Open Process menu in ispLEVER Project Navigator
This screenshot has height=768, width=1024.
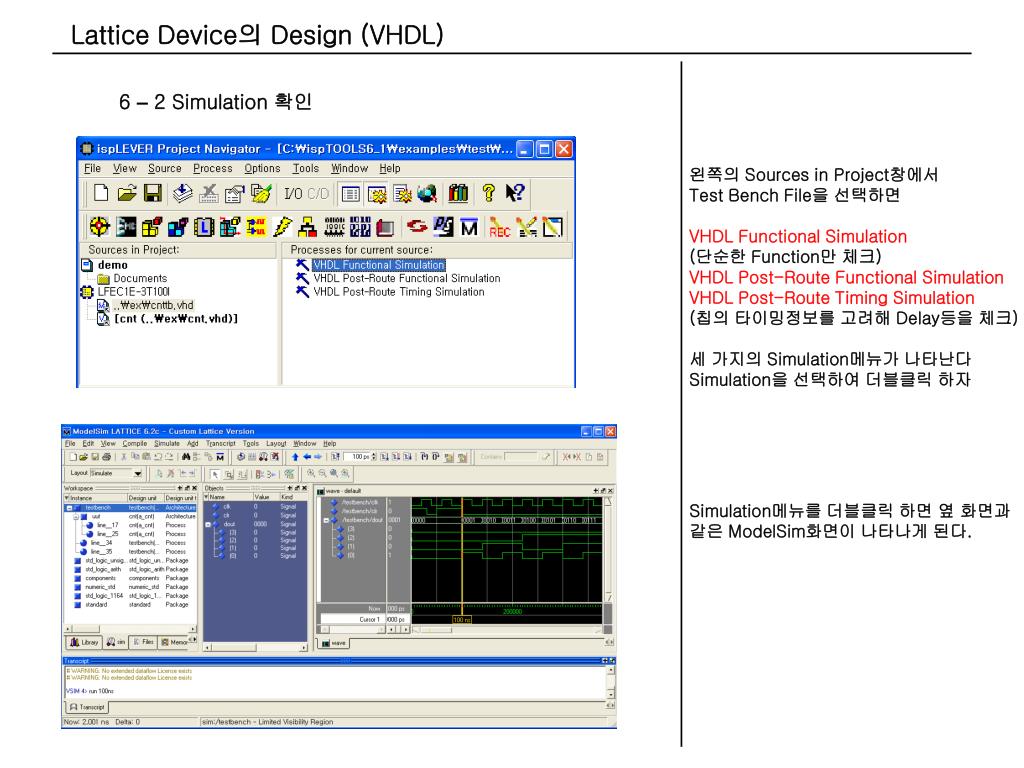212,168
